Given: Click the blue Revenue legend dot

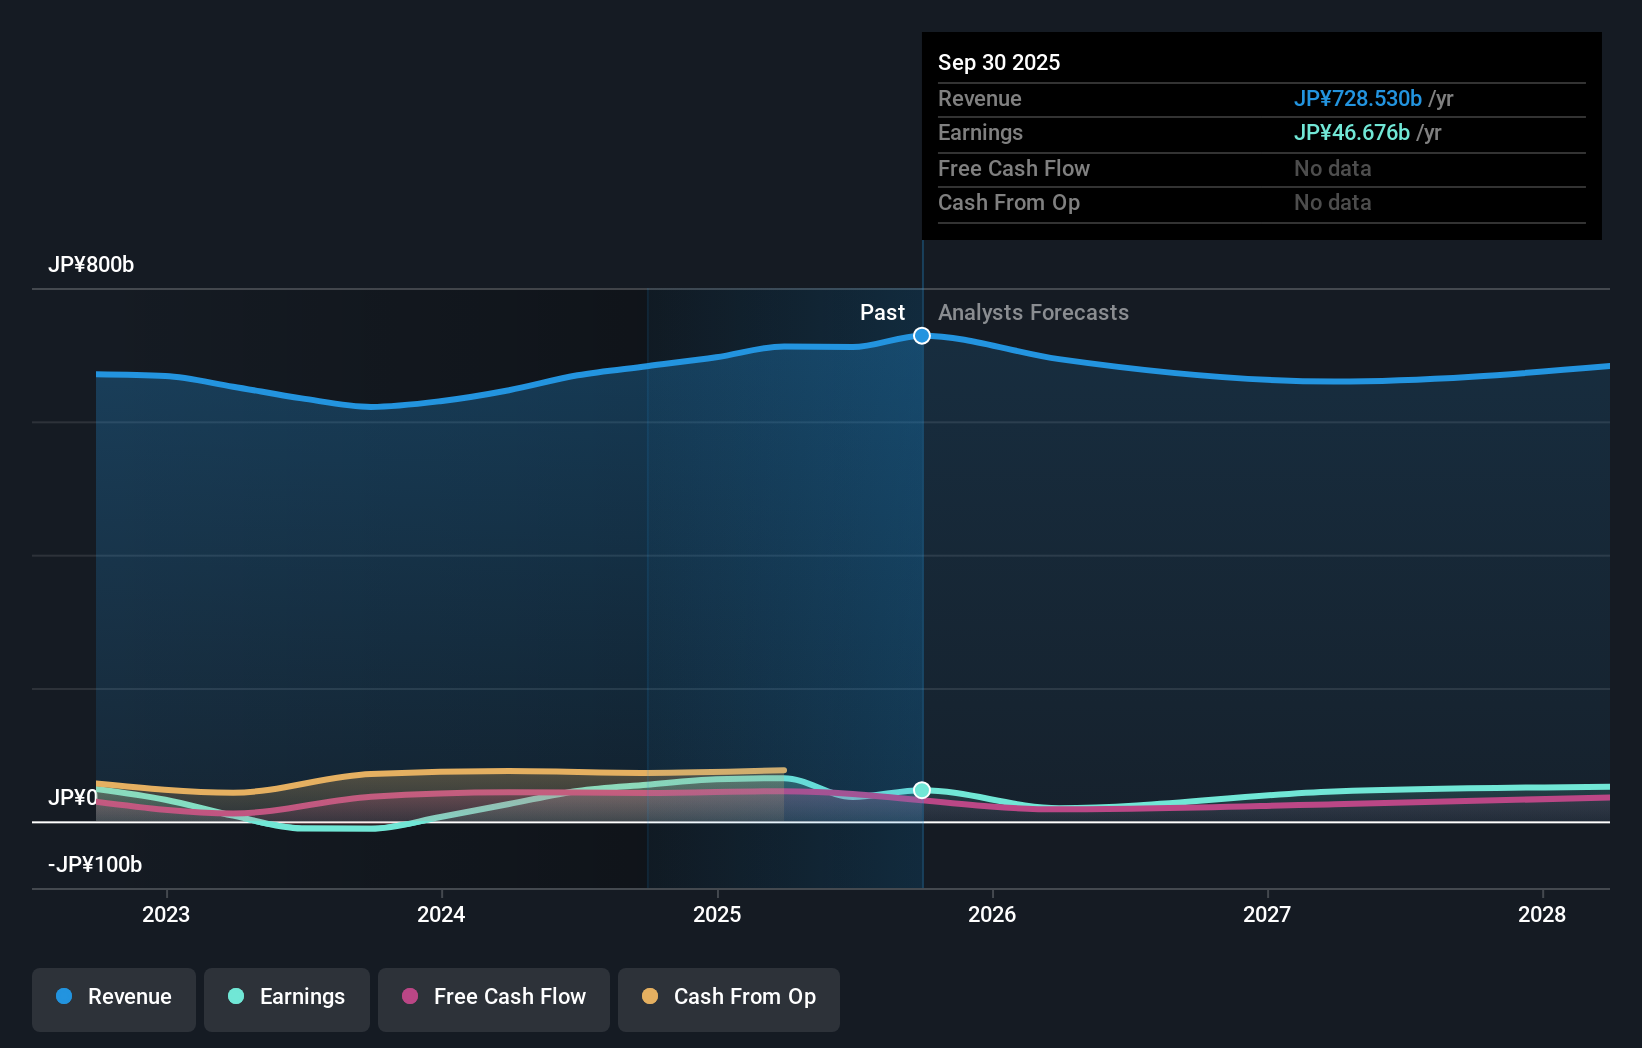Looking at the screenshot, I should click(x=63, y=997).
